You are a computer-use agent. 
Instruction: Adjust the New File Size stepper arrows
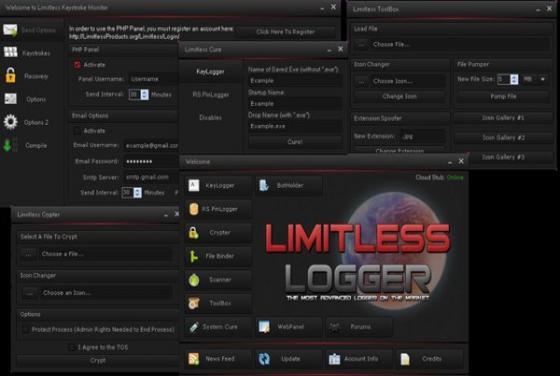(514, 79)
